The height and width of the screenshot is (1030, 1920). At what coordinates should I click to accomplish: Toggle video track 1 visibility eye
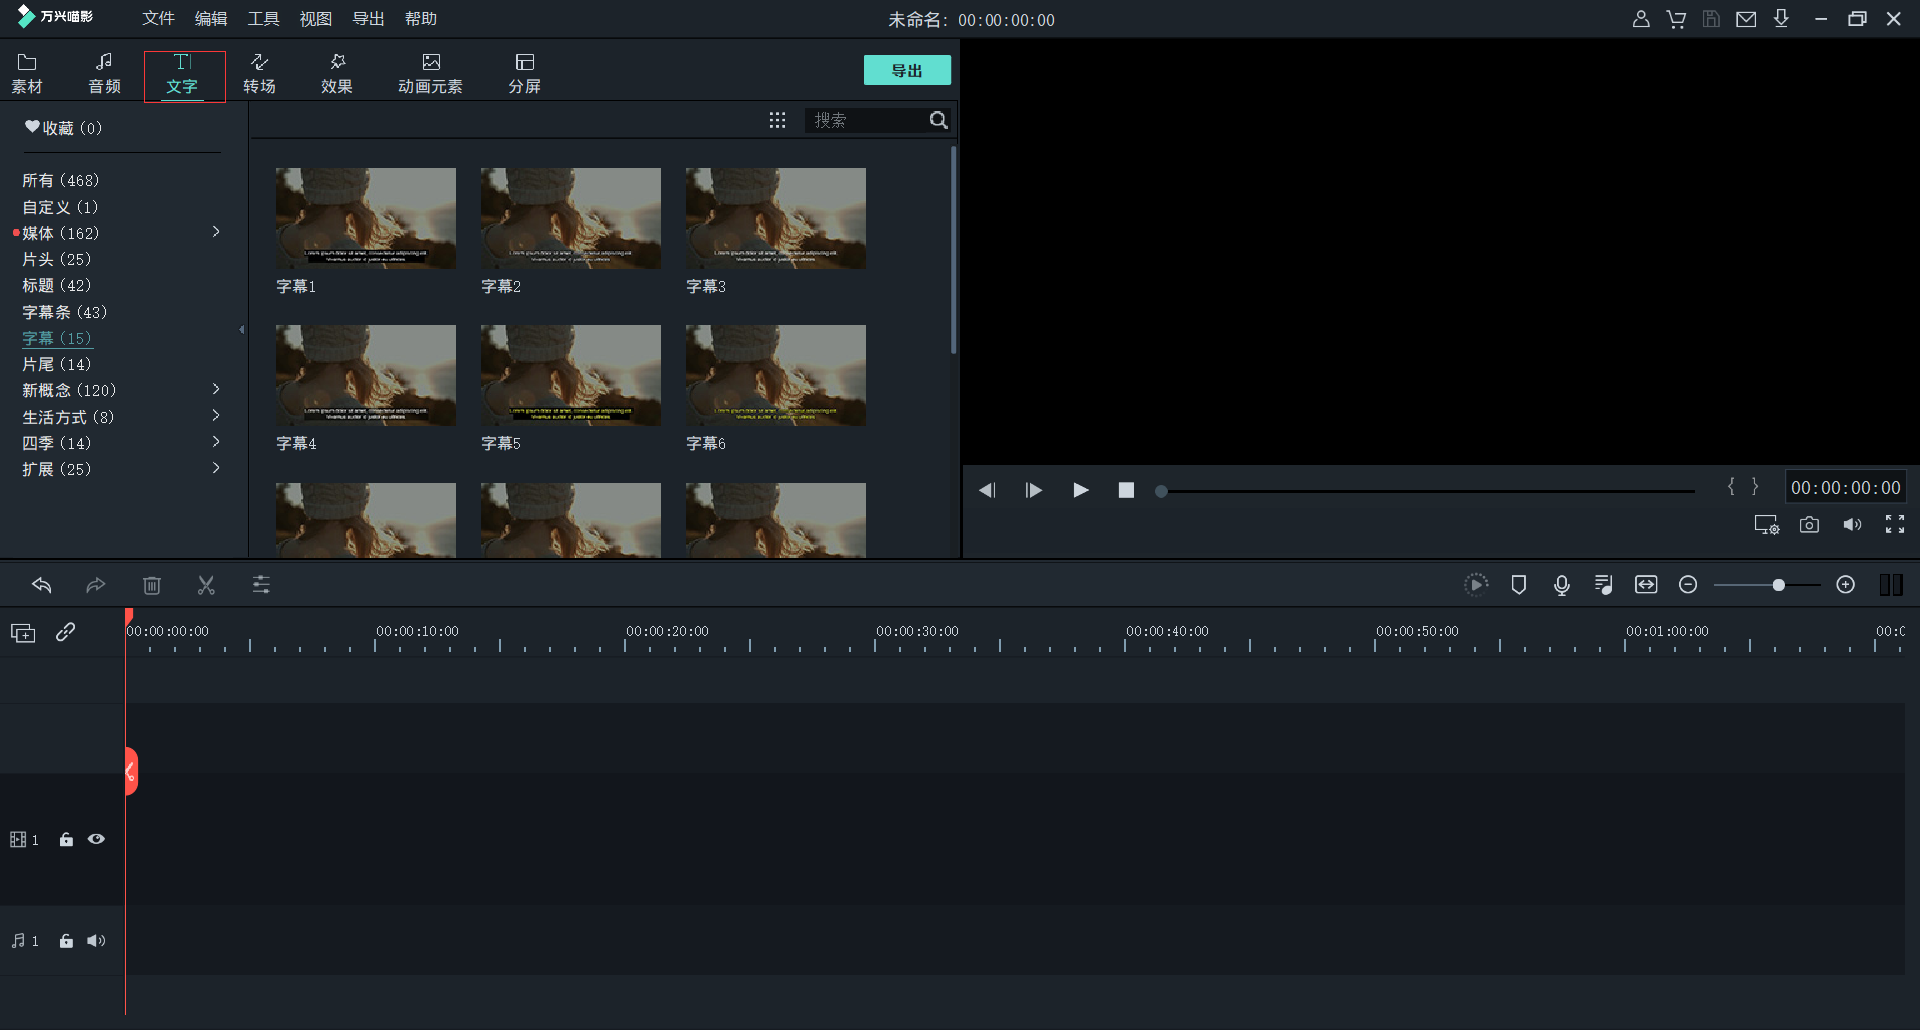click(96, 840)
